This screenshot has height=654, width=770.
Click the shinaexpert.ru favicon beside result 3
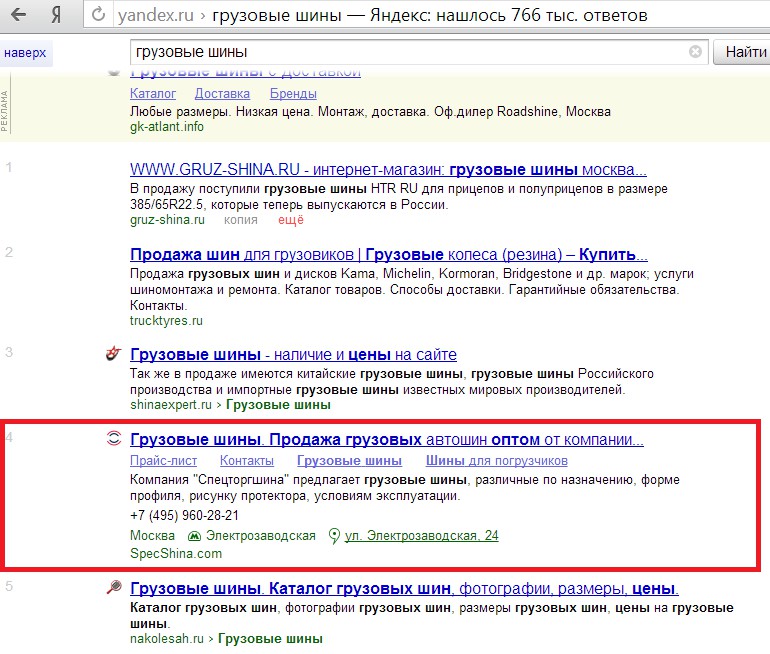click(113, 353)
